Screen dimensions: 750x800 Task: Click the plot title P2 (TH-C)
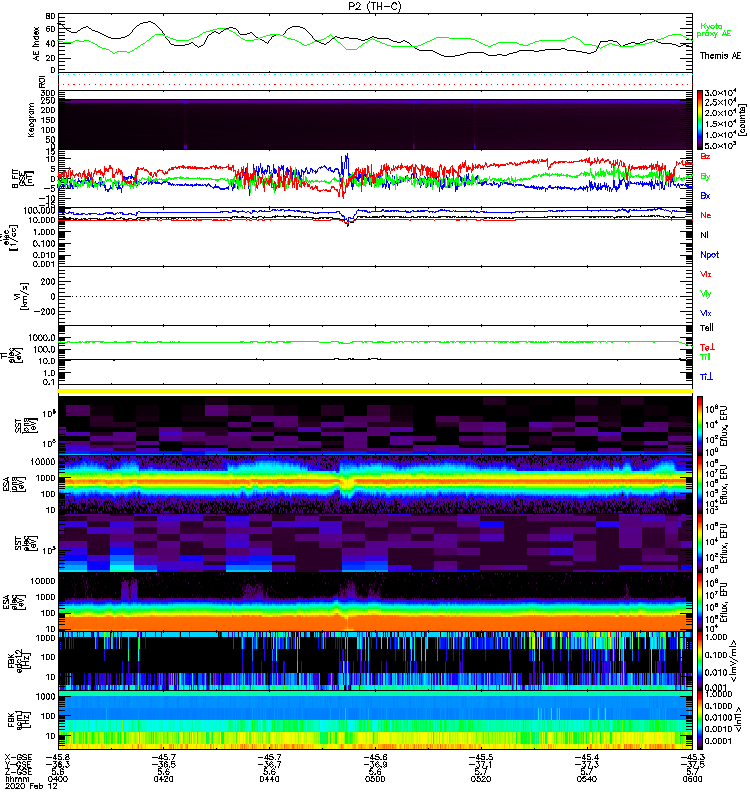coord(375,6)
